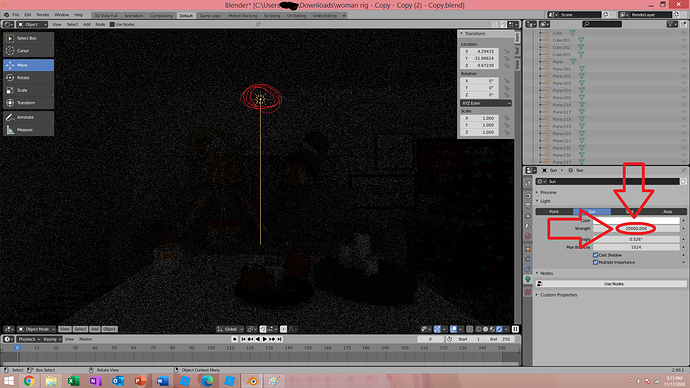
Task: Click the Max Bounces 1024 field
Action: 636,247
